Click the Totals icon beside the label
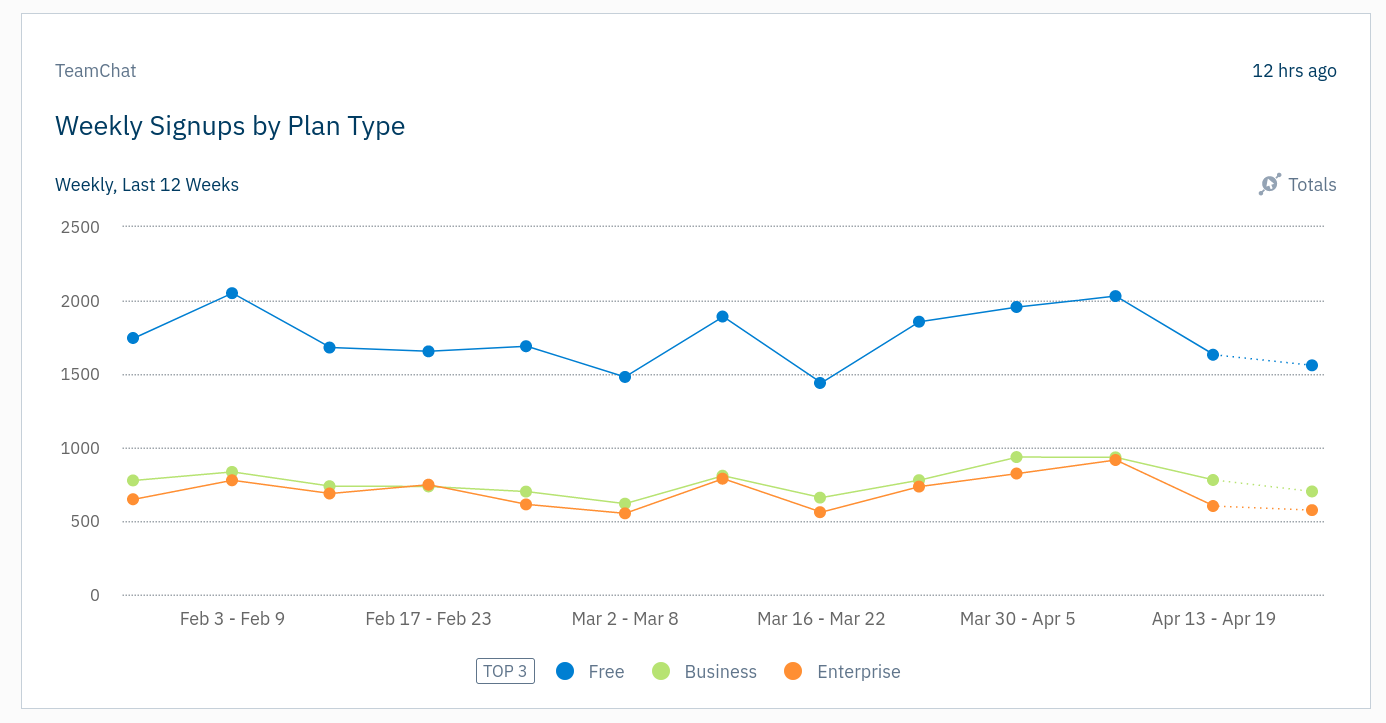The image size is (1386, 723). click(x=1269, y=184)
